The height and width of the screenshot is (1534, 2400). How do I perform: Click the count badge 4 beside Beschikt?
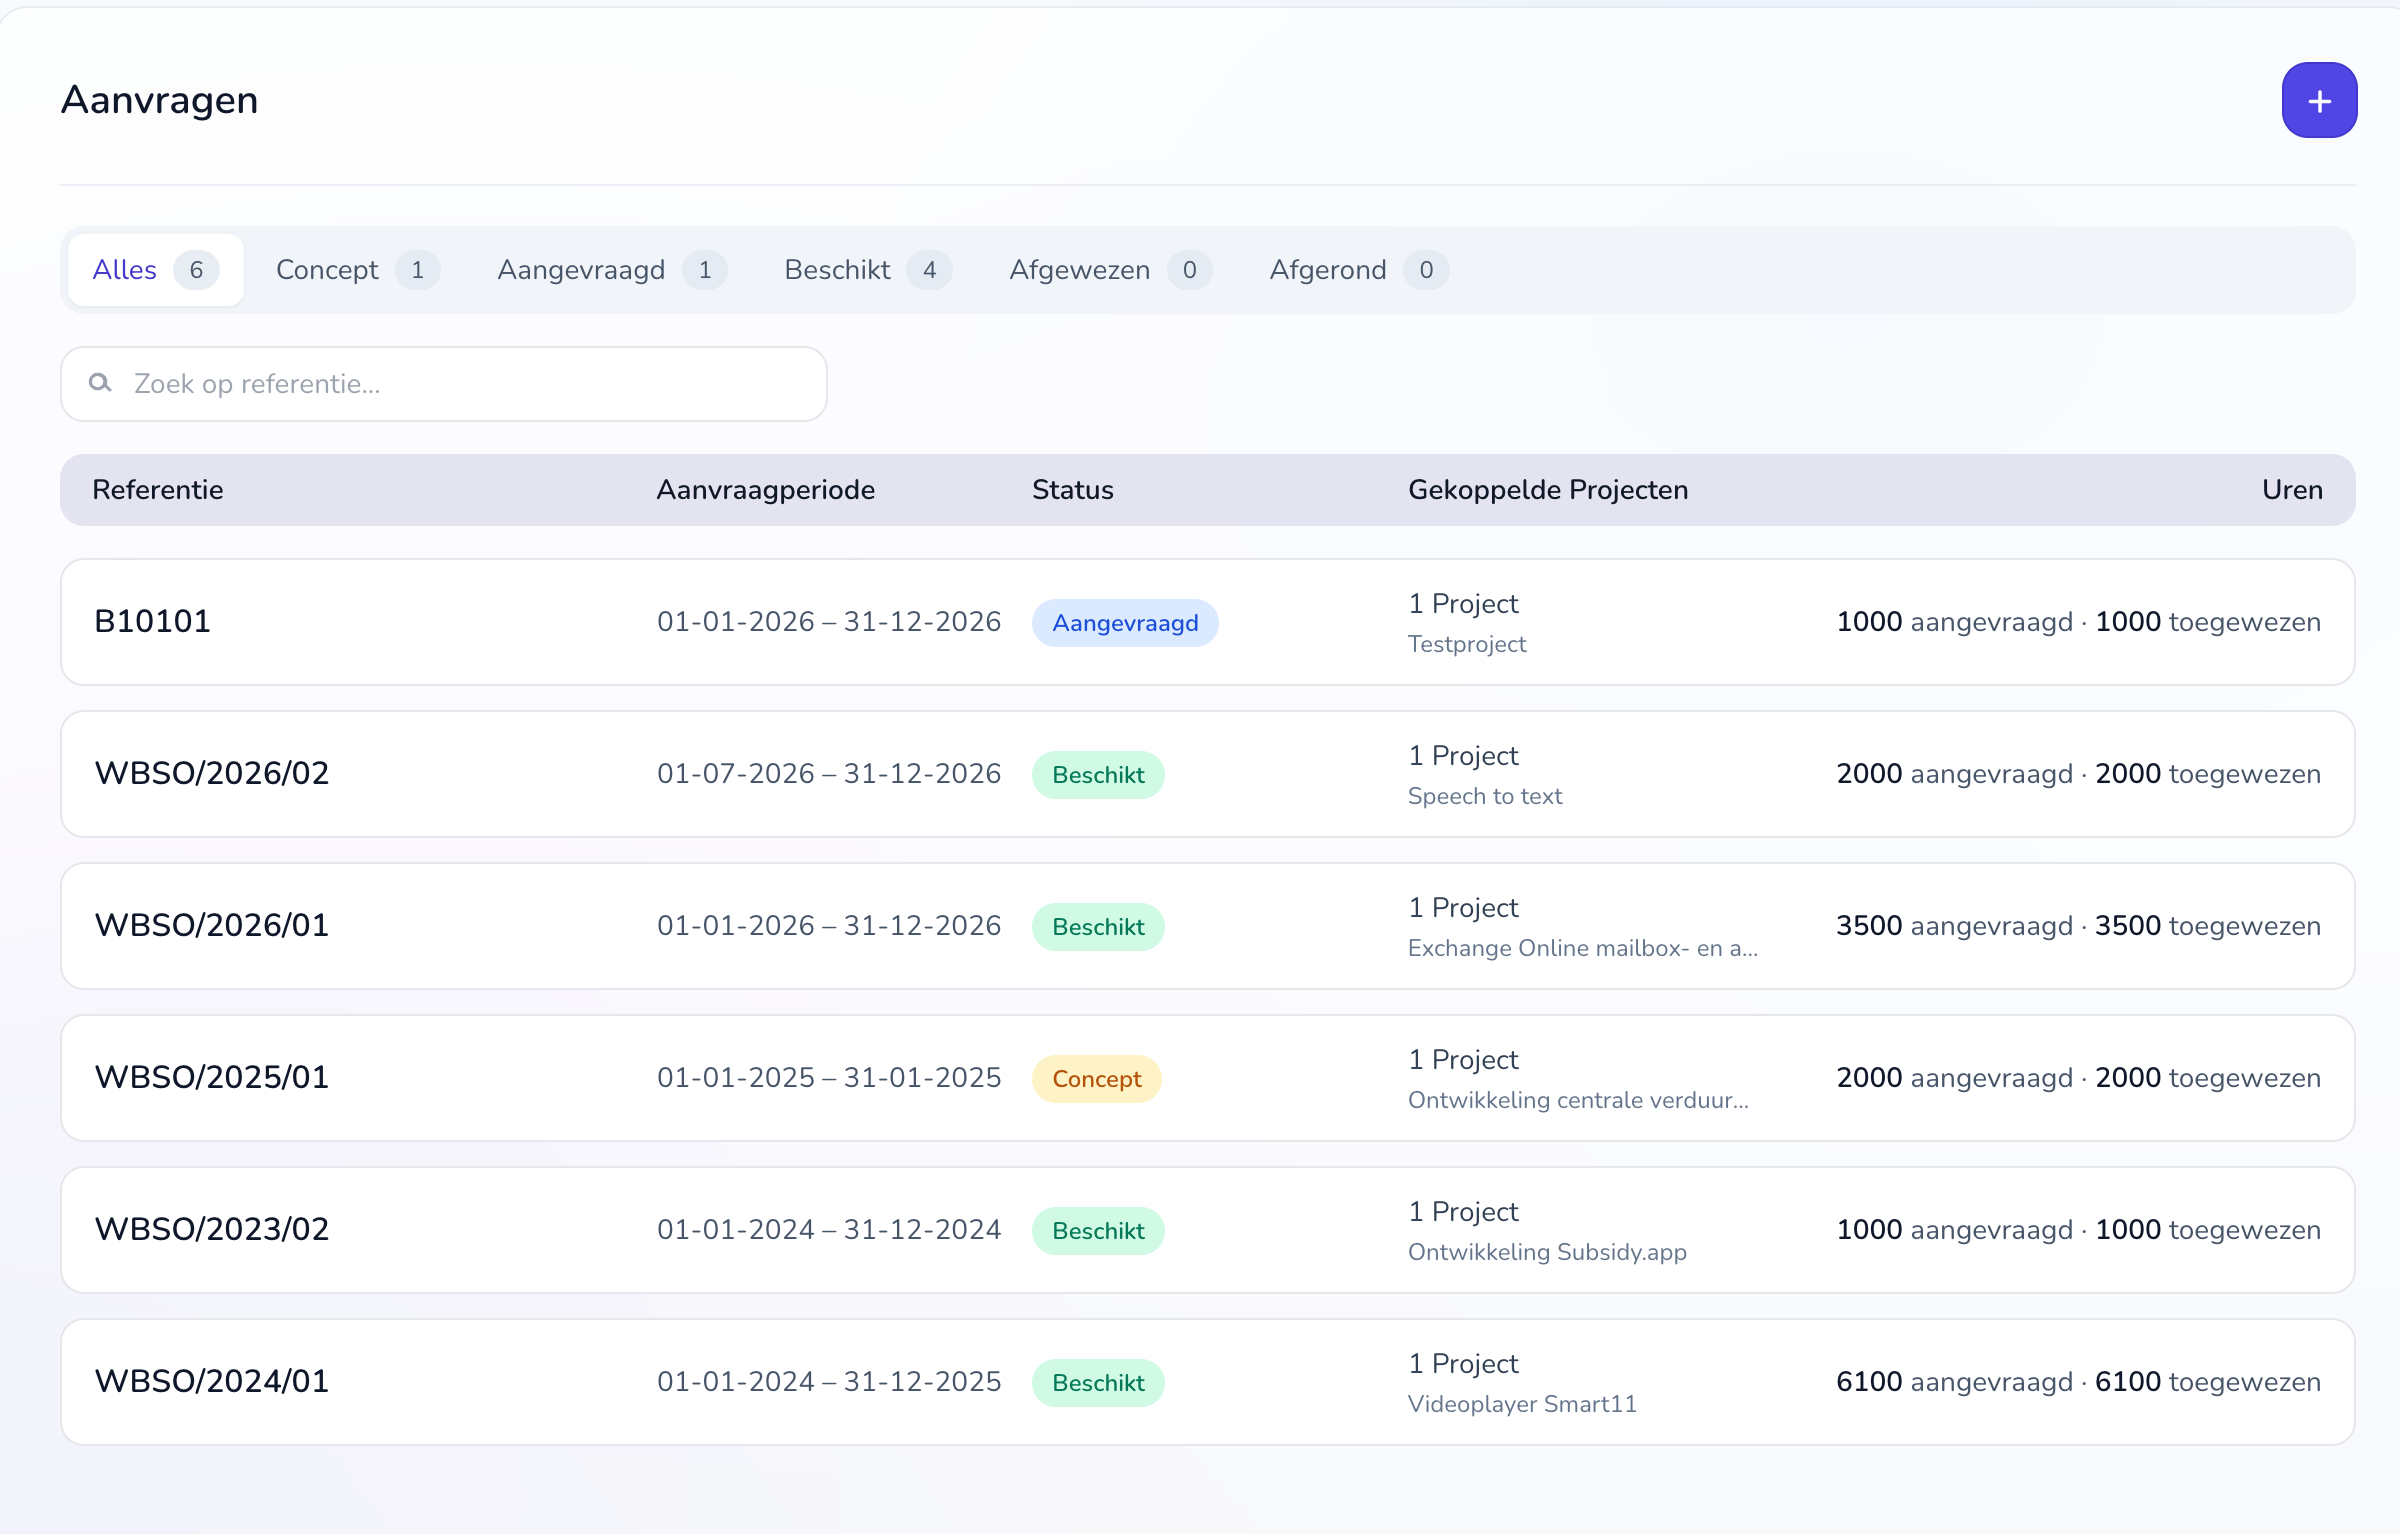click(929, 270)
